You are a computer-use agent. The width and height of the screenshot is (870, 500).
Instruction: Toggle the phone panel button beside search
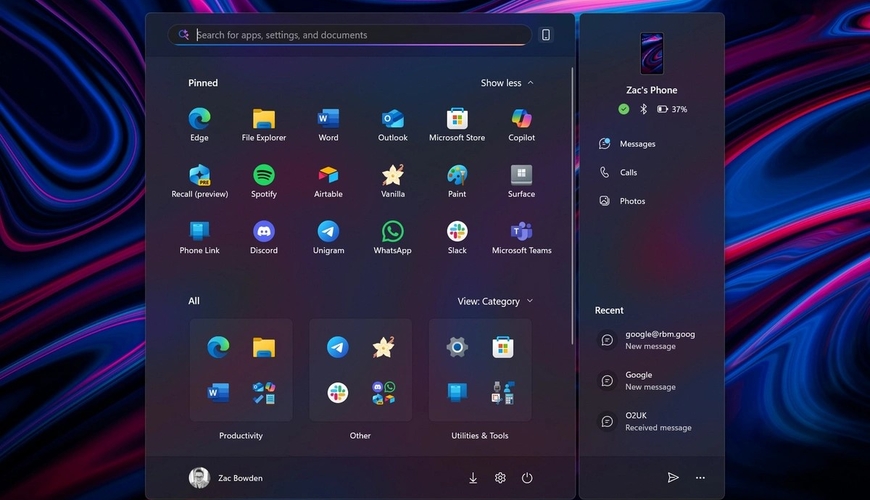point(546,34)
